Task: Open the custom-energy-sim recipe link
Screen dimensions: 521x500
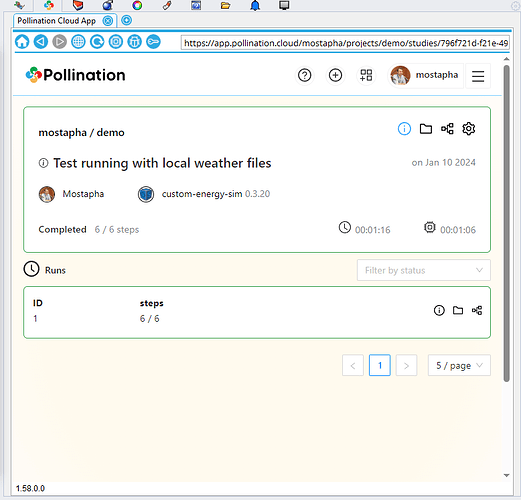Action: point(202,194)
